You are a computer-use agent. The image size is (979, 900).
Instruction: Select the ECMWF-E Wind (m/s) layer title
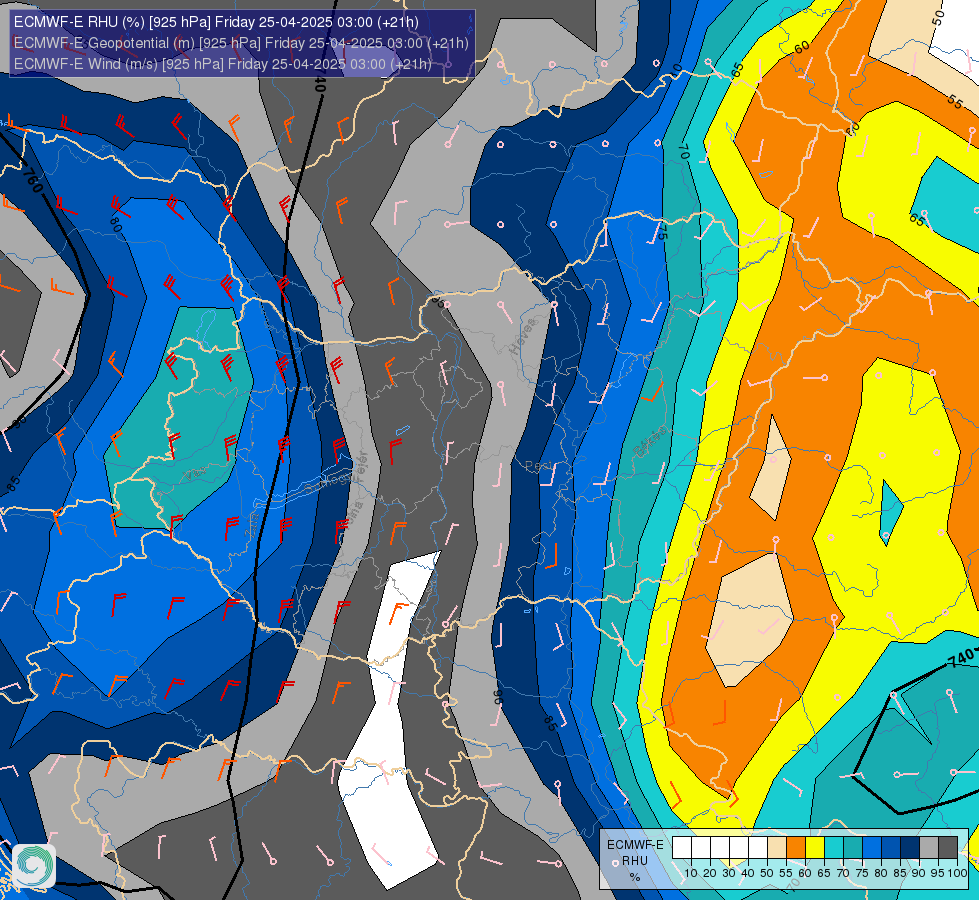tap(222, 64)
